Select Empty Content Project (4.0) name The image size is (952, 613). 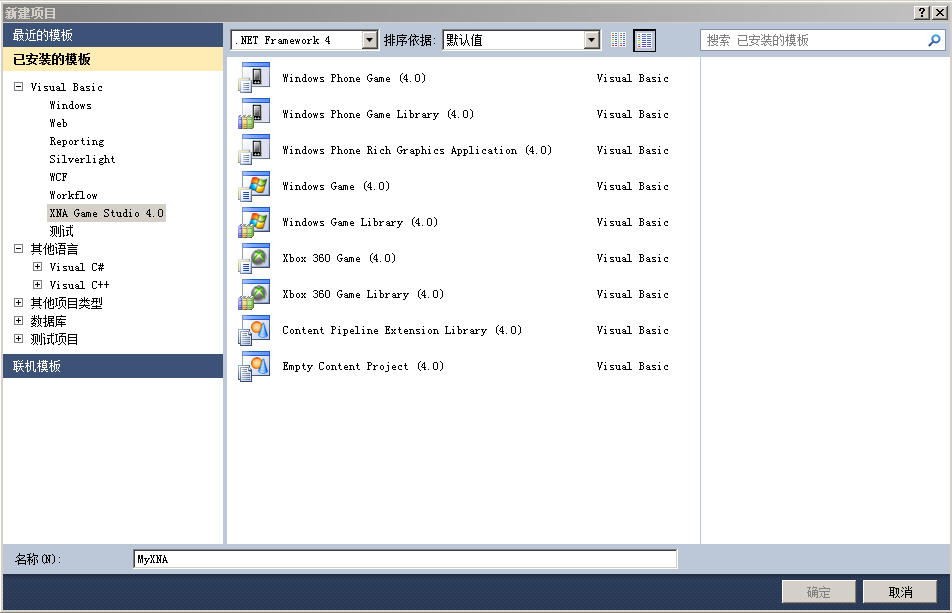[362, 367]
